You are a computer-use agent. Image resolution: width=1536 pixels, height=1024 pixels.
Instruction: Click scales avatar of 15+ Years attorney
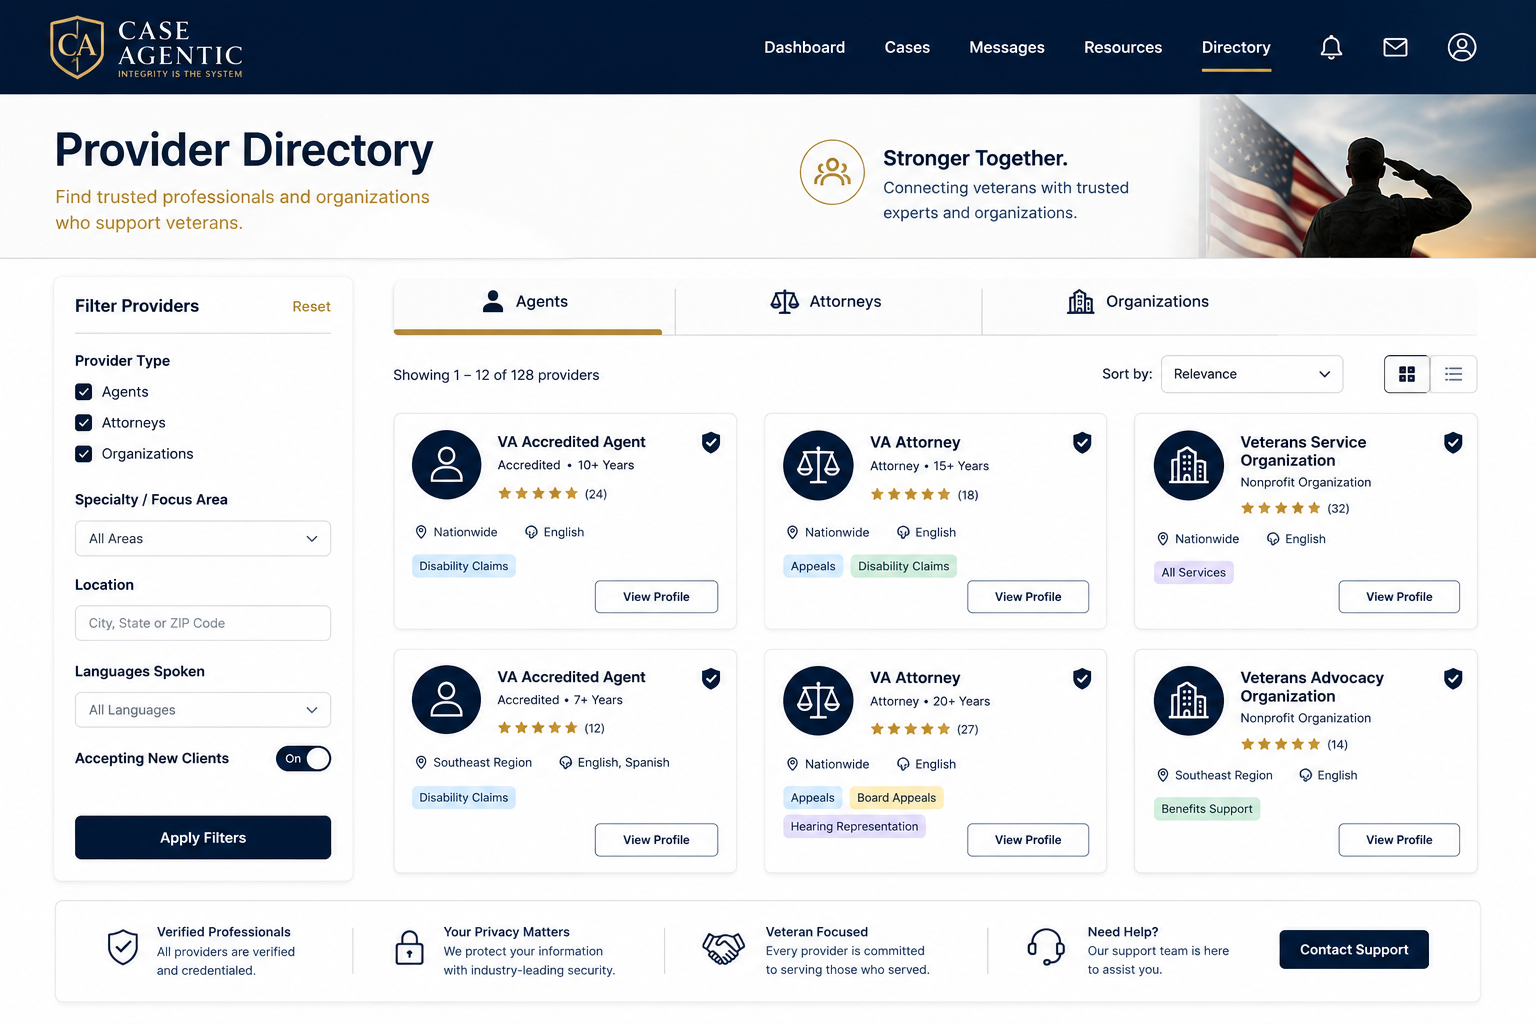pyautogui.click(x=818, y=465)
